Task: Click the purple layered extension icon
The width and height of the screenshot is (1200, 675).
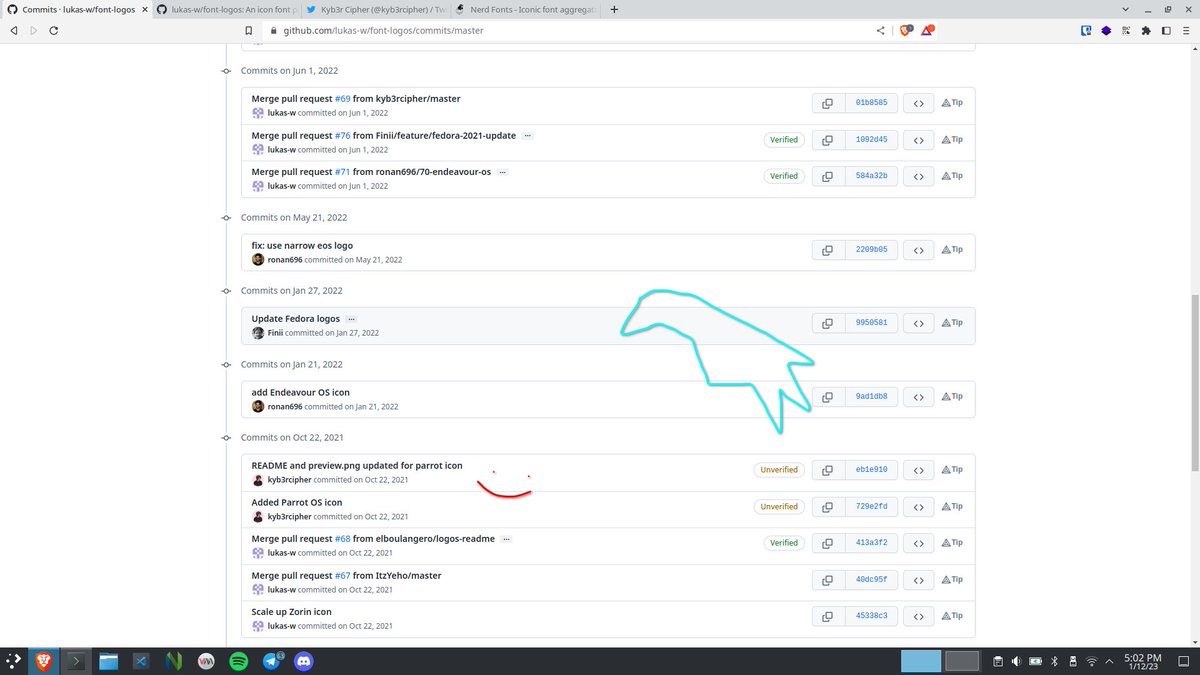Action: (1106, 31)
